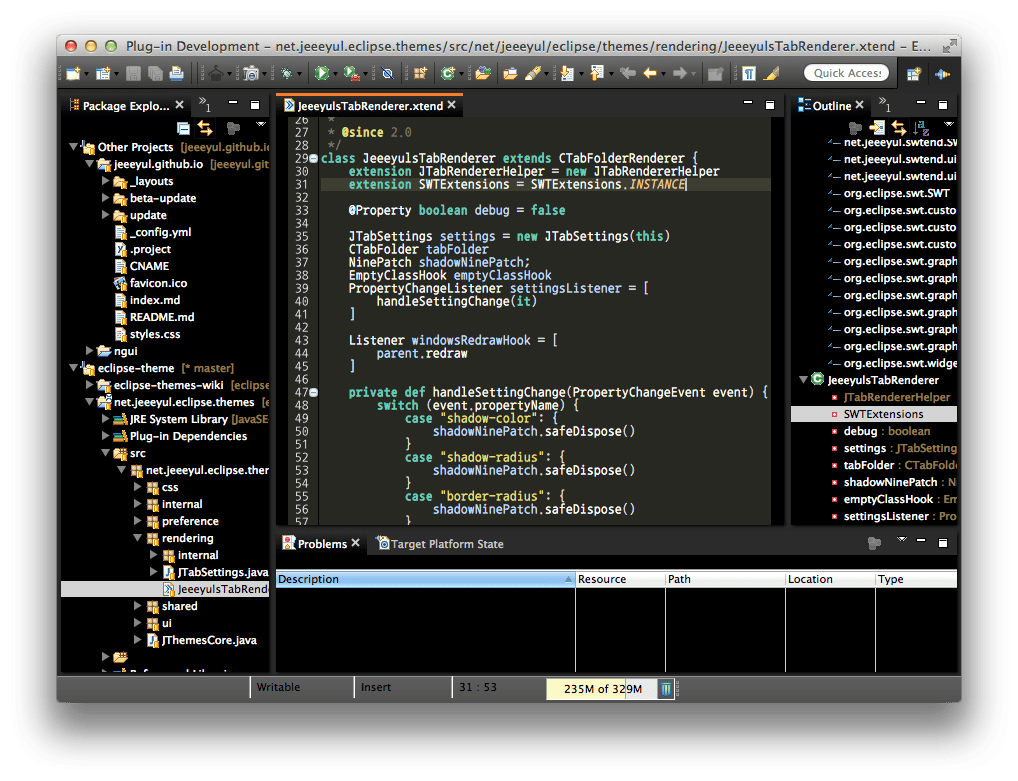Collapse JeeeyulsTabRenderer class in Outline
The height and width of the screenshot is (781, 1018).
803,380
